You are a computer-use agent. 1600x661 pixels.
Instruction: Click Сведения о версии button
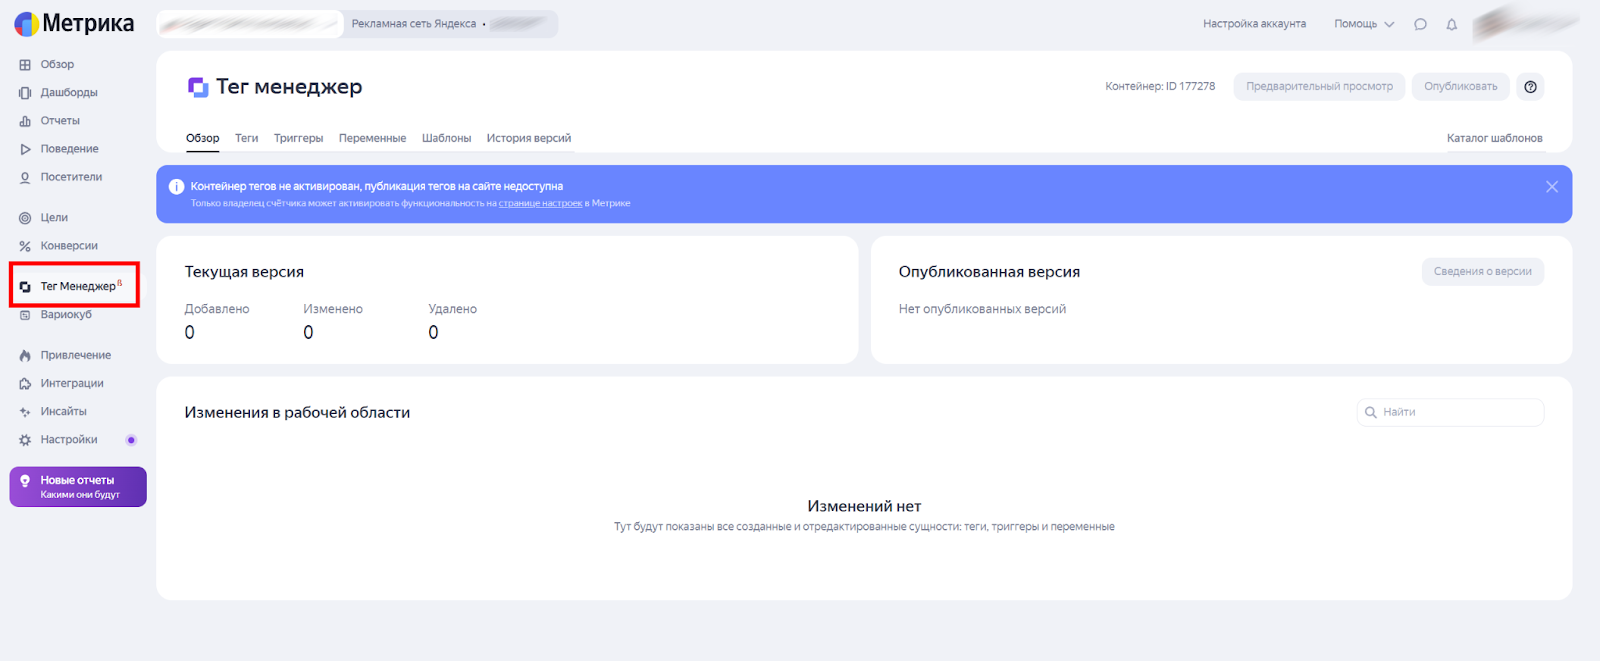coord(1482,272)
